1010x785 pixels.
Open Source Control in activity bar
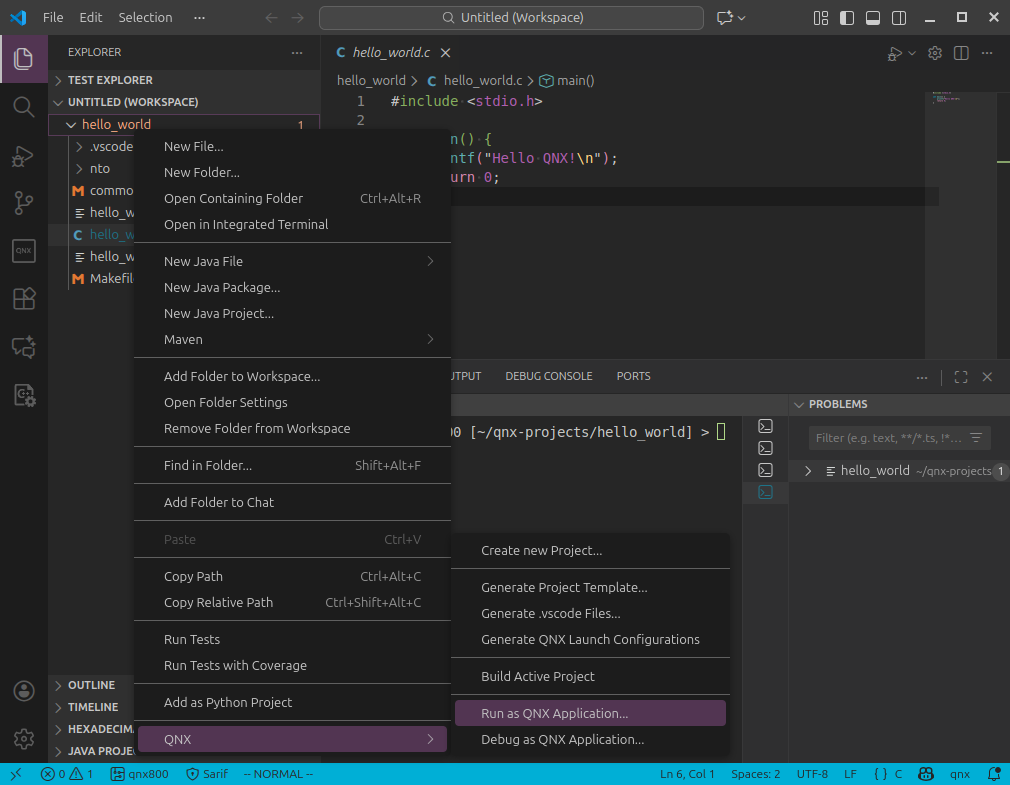coord(23,203)
